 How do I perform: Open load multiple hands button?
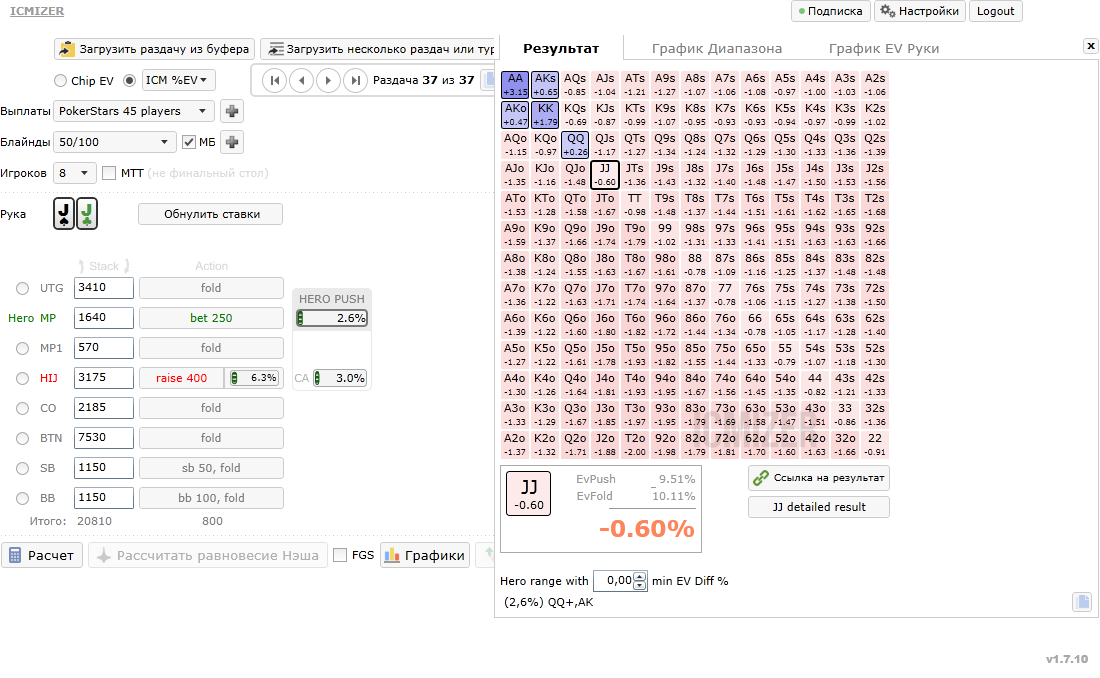click(x=379, y=49)
